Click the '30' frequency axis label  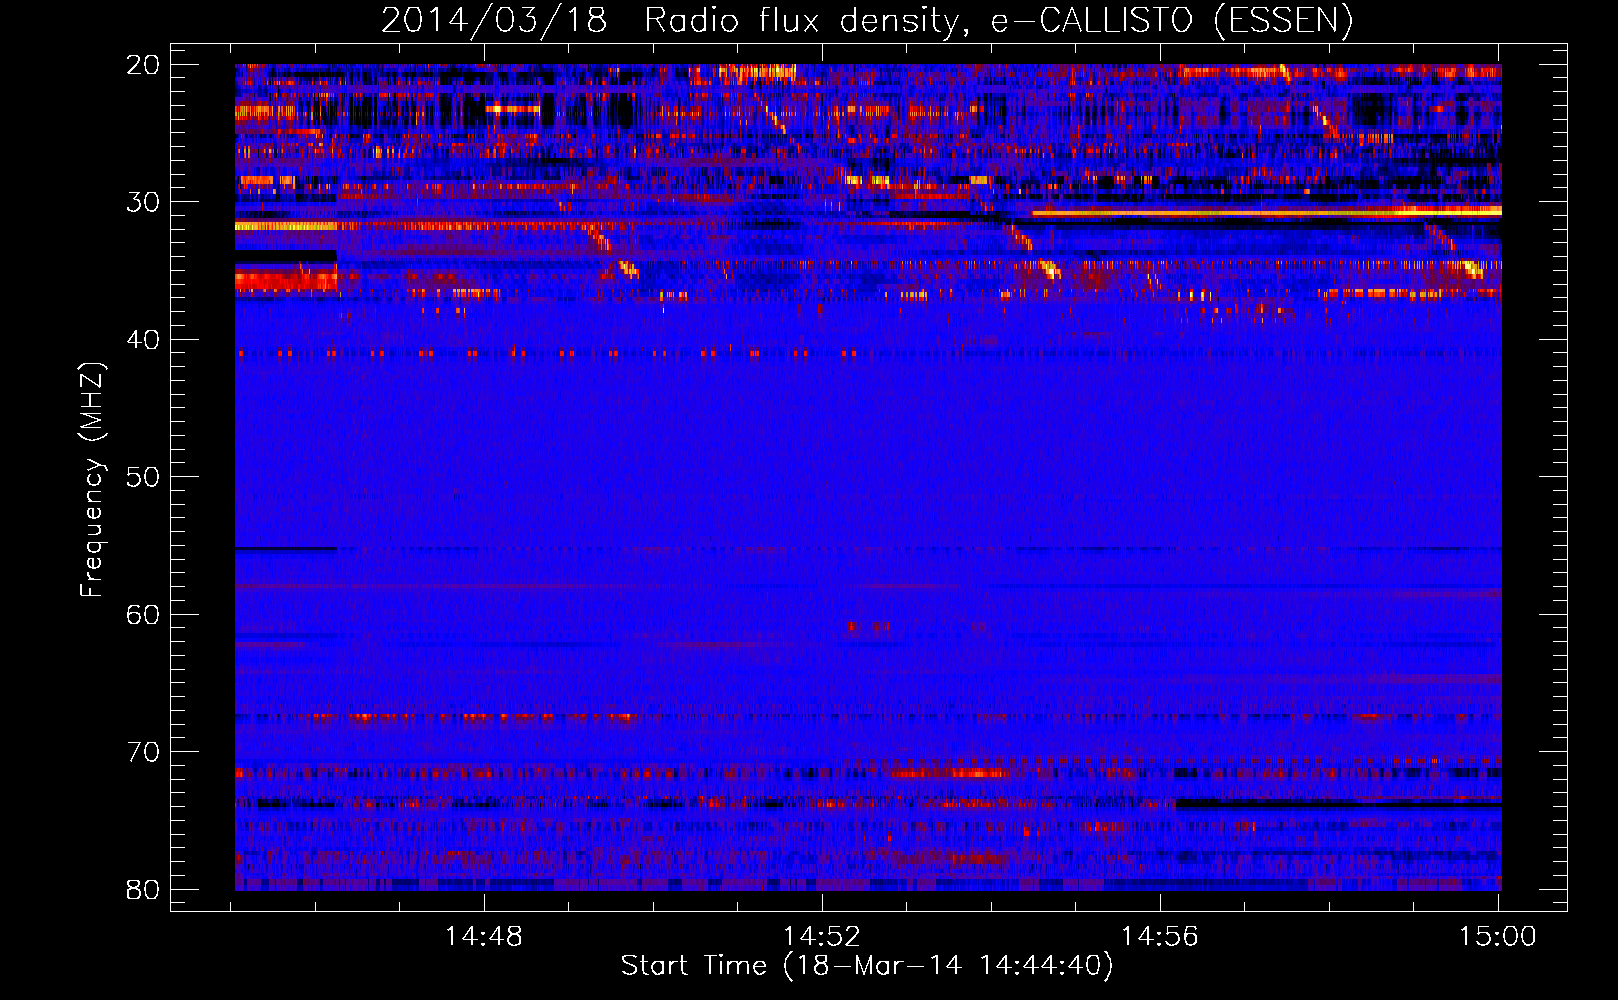click(x=143, y=202)
